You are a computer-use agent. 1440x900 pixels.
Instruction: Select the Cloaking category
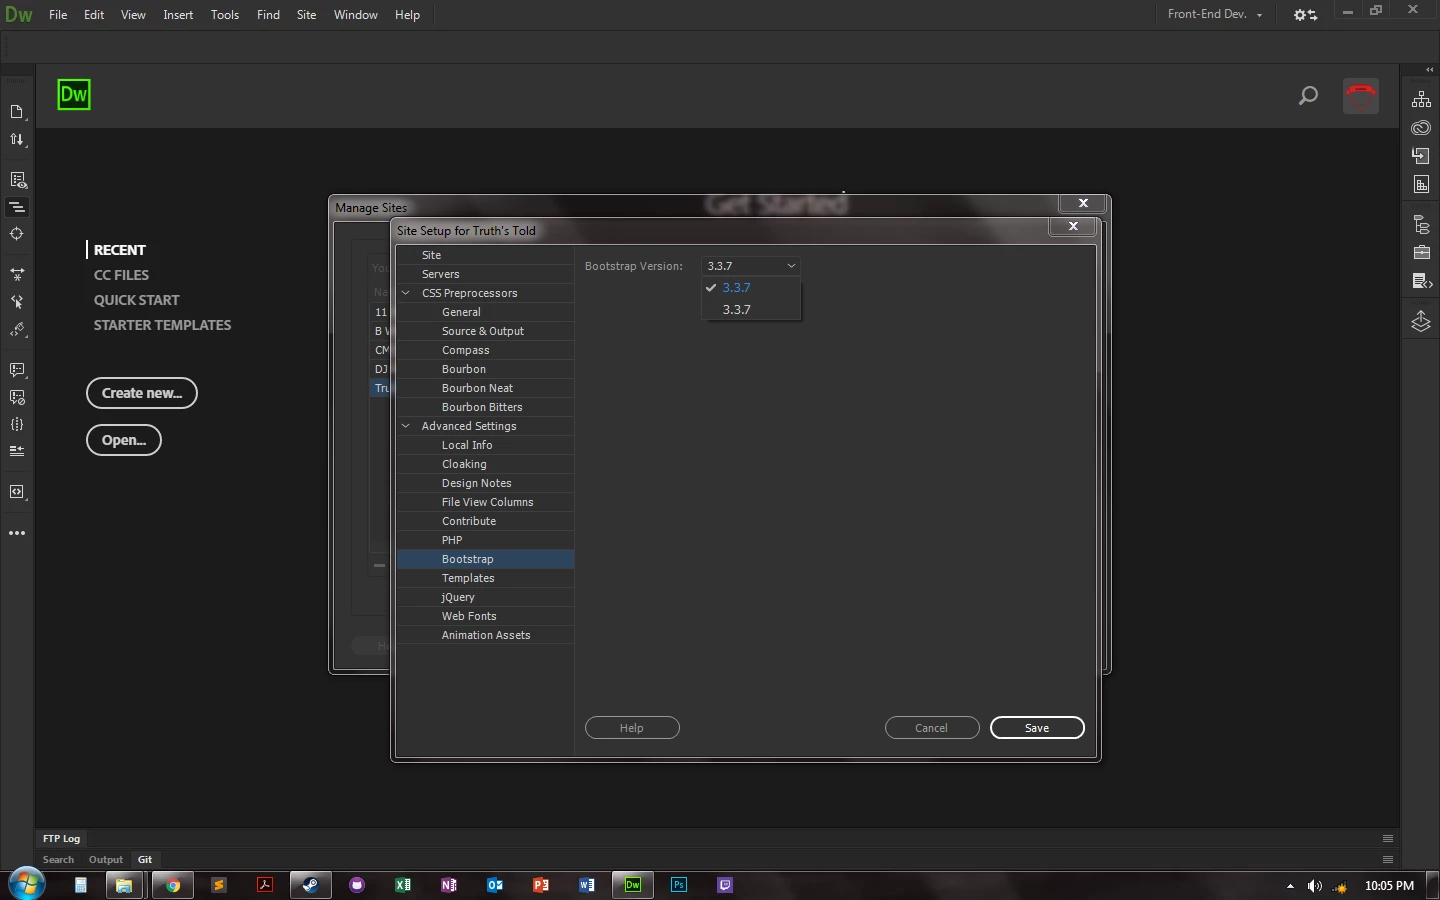(485, 464)
